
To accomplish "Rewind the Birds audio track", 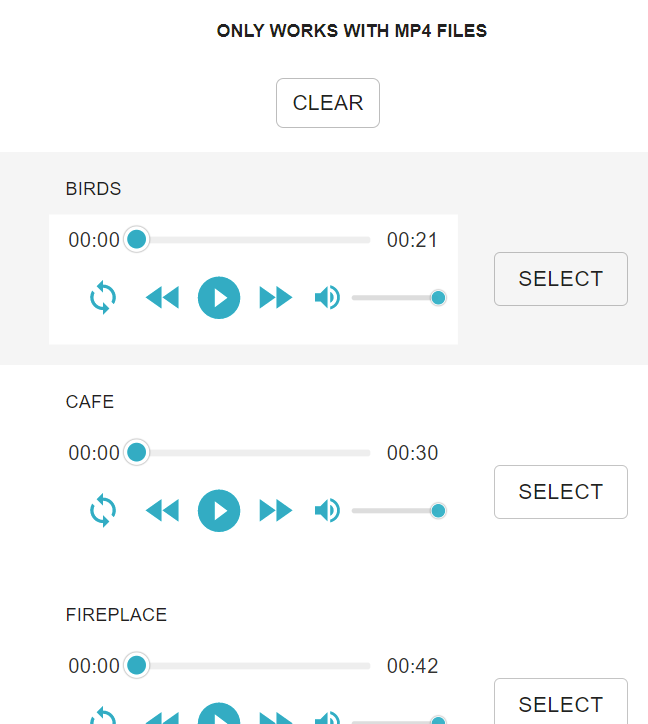I will tap(162, 298).
